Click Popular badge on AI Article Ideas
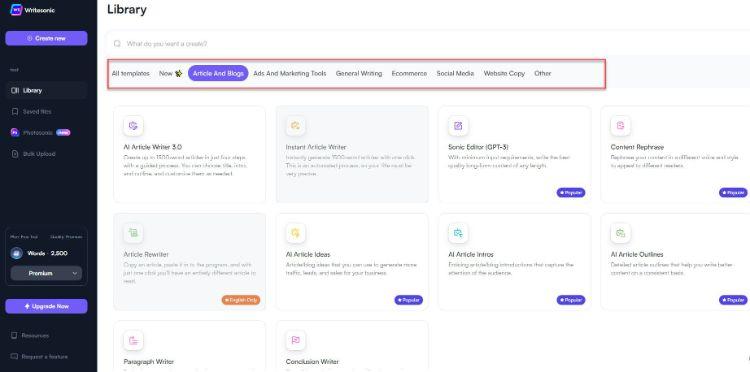 click(408, 300)
